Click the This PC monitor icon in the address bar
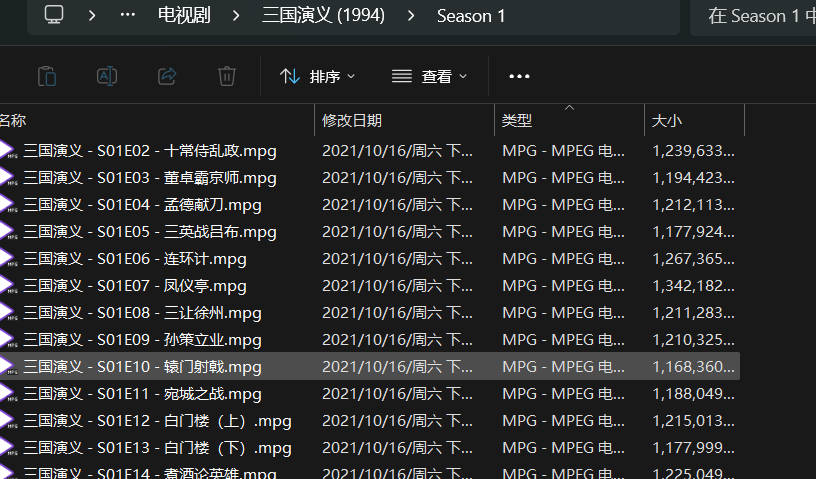The width and height of the screenshot is (816, 479). [54, 15]
